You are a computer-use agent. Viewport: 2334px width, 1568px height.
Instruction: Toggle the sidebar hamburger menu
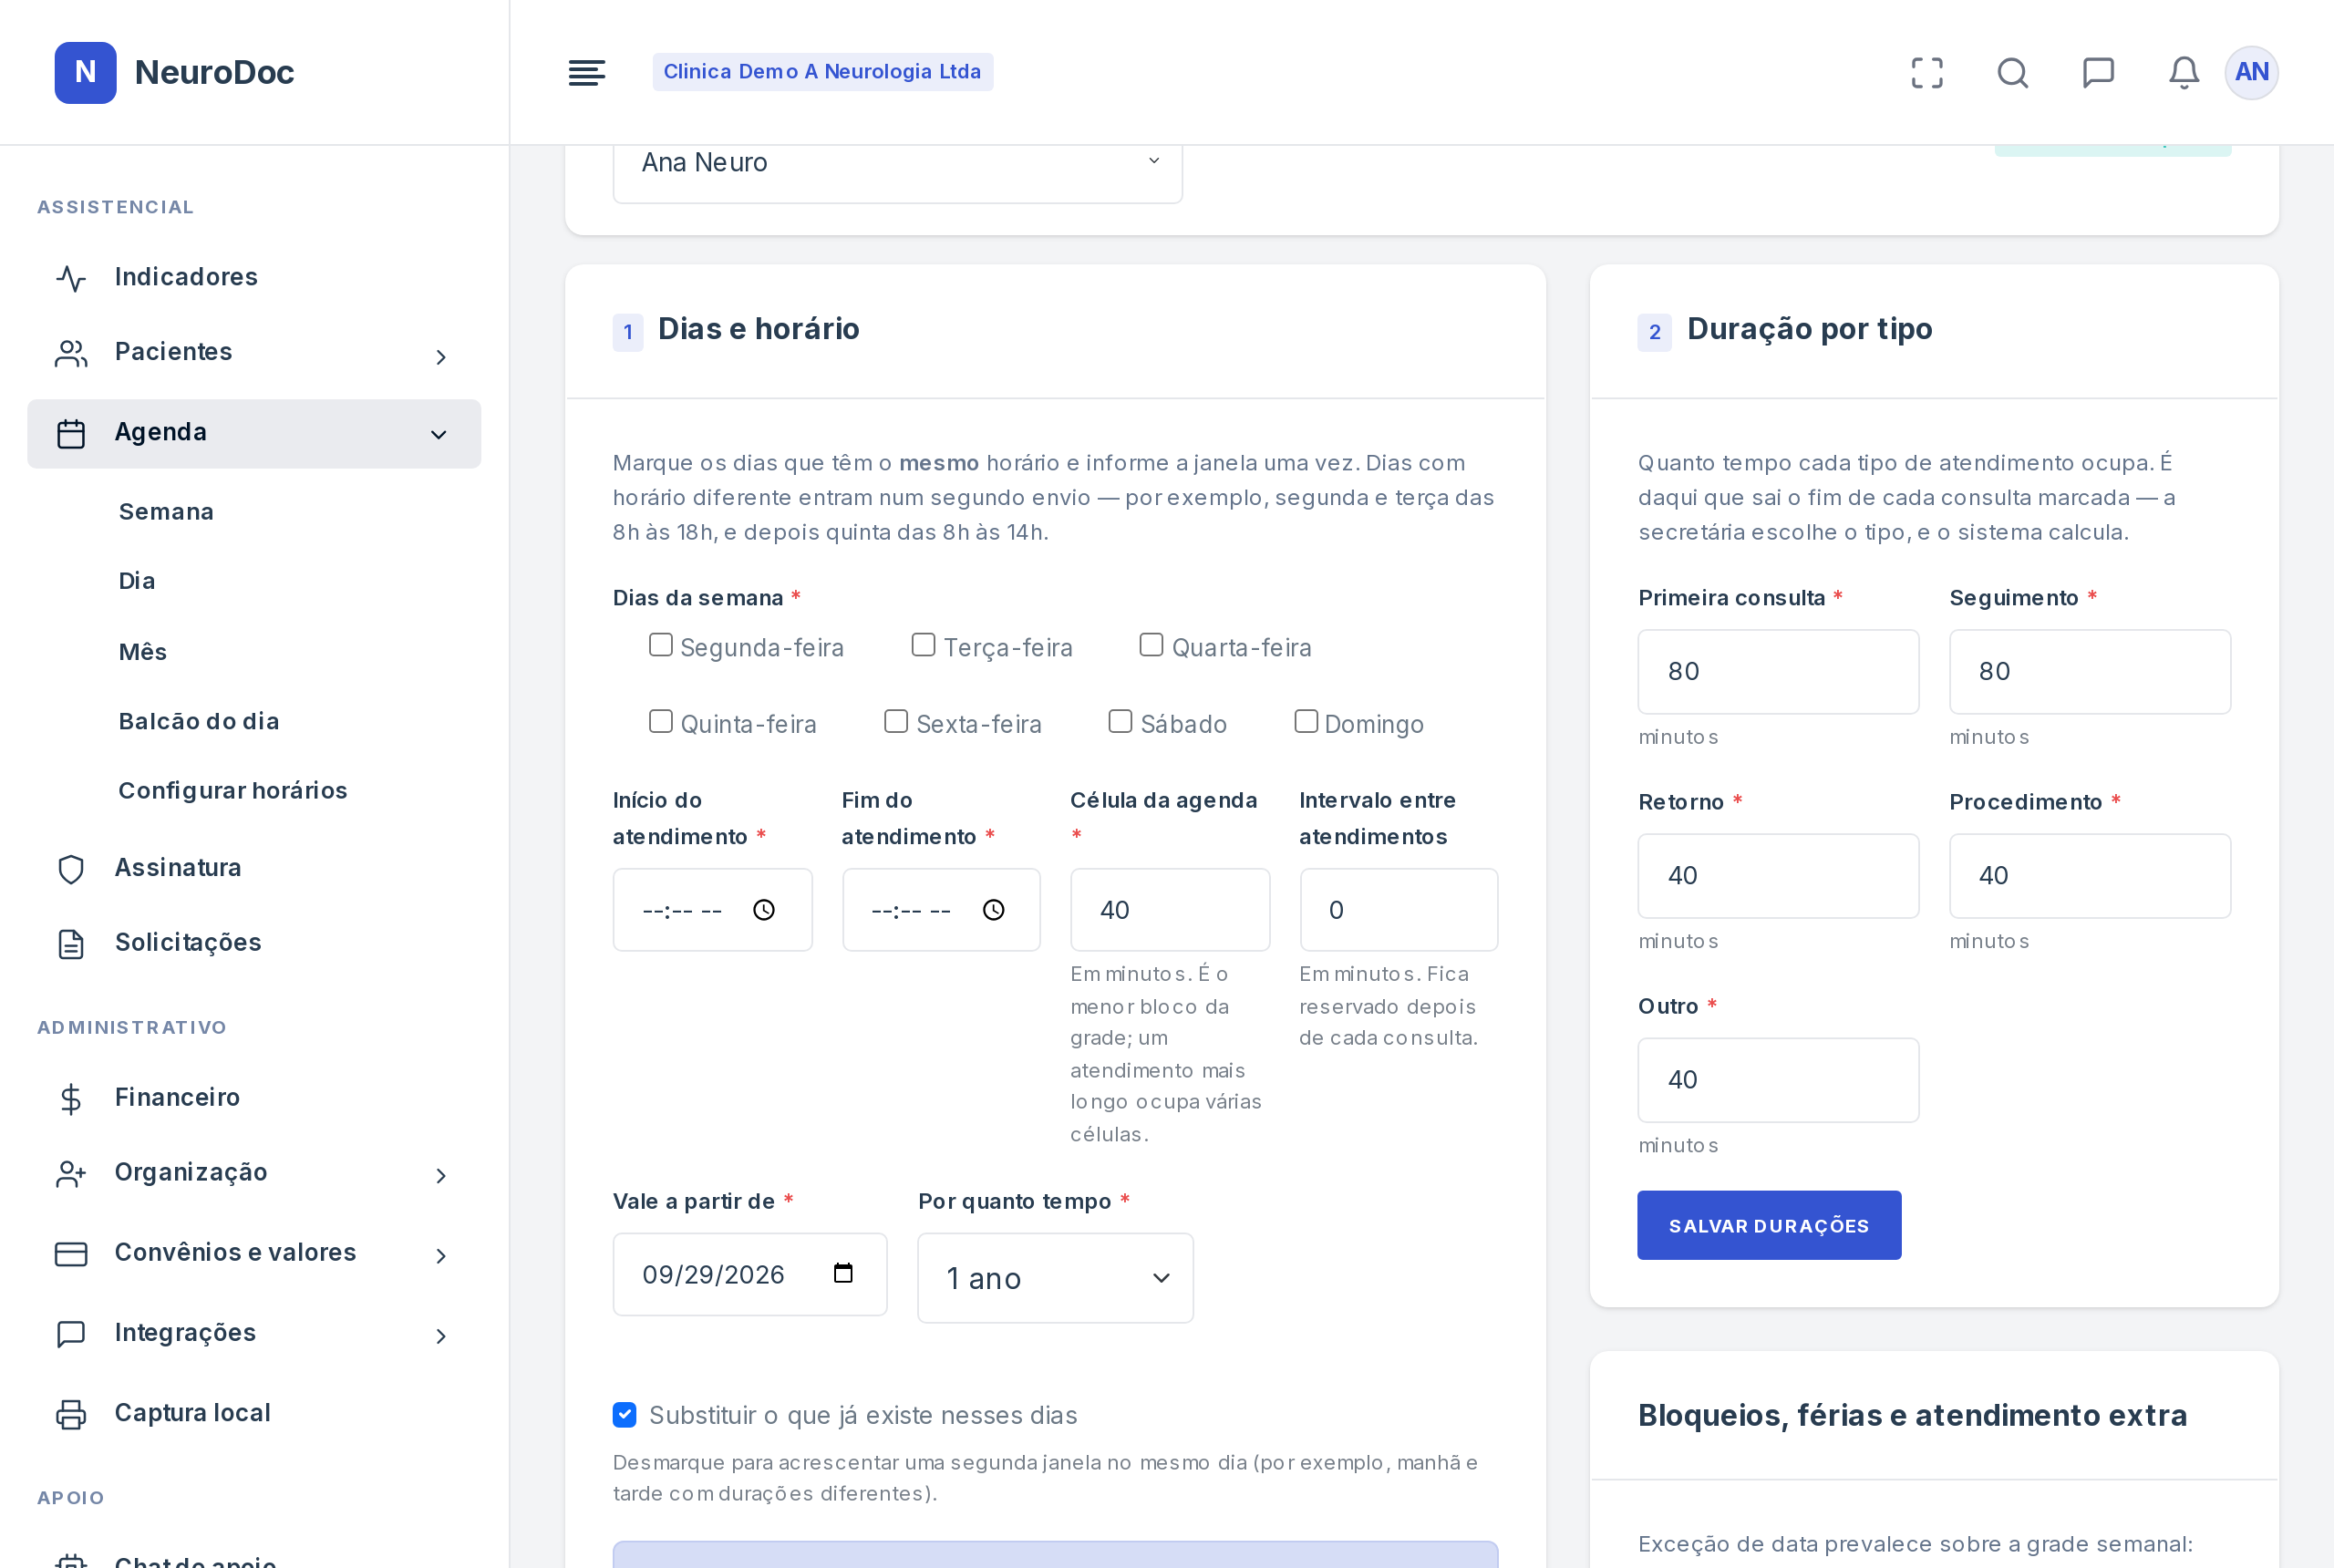[587, 72]
